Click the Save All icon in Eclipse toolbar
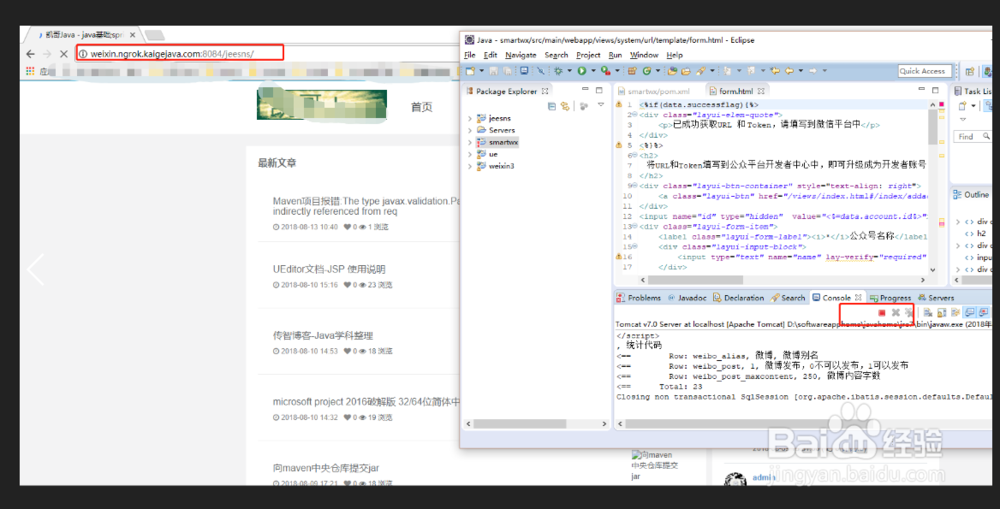Screen dimensions: 1000x509 pyautogui.click(x=508, y=71)
